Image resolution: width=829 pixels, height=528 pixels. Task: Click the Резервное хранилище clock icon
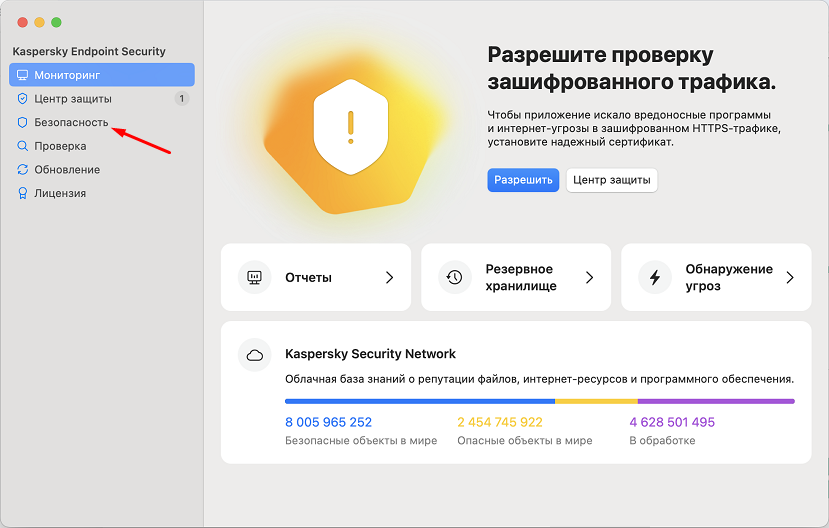point(454,277)
